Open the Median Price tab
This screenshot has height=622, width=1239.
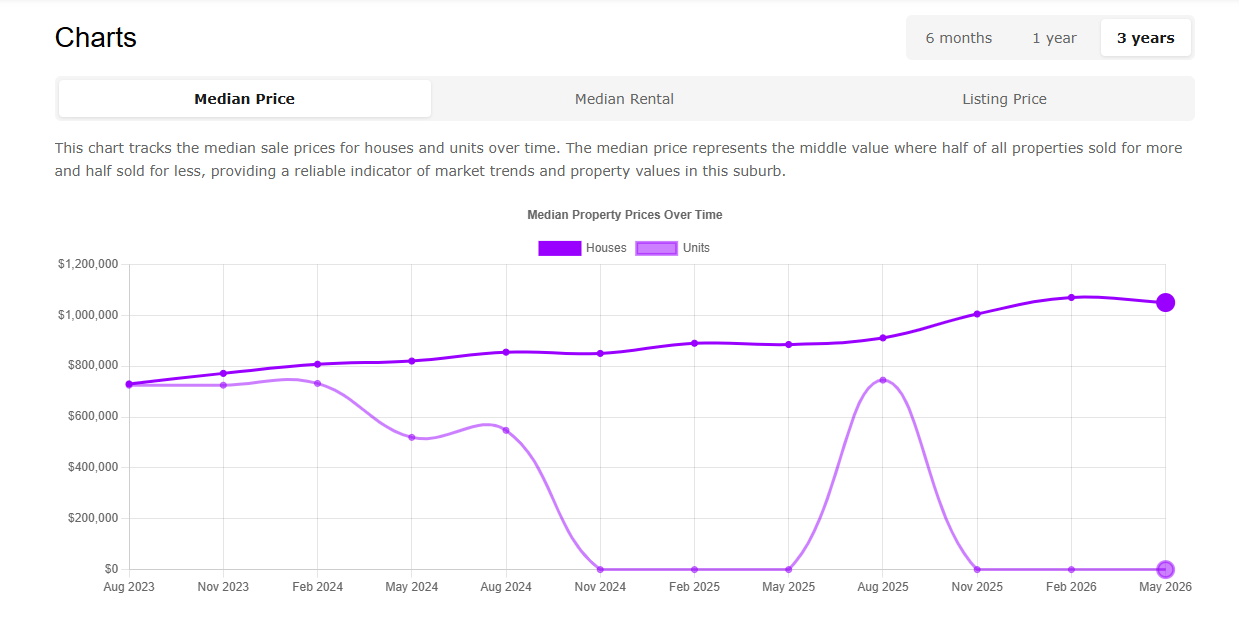[245, 99]
